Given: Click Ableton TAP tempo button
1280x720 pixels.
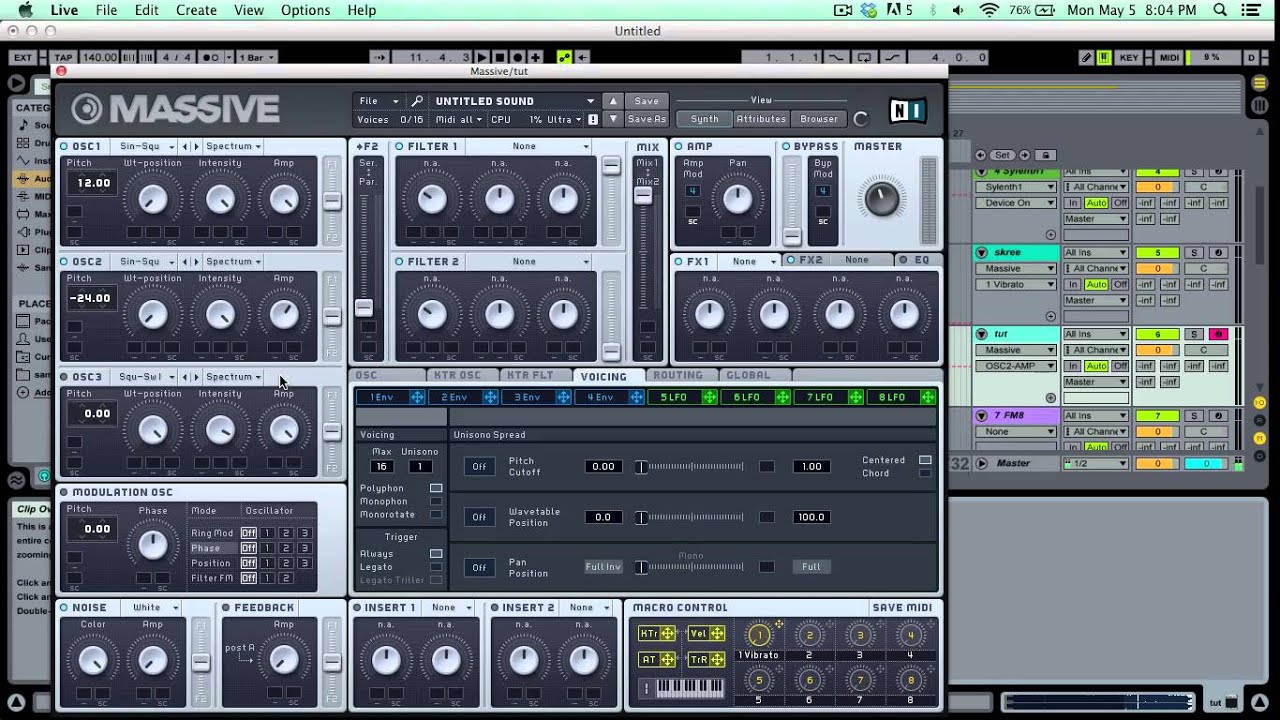Looking at the screenshot, I should [63, 58].
